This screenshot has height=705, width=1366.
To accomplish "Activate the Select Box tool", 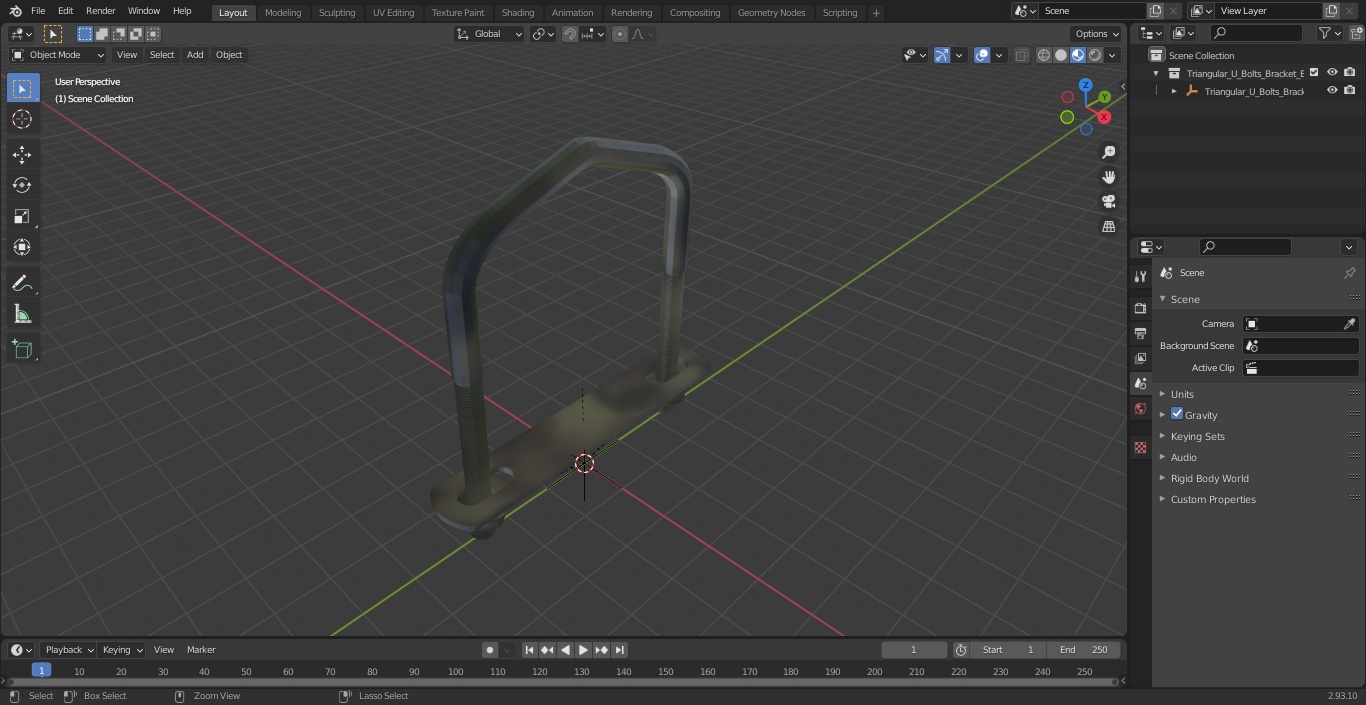I will (22, 88).
